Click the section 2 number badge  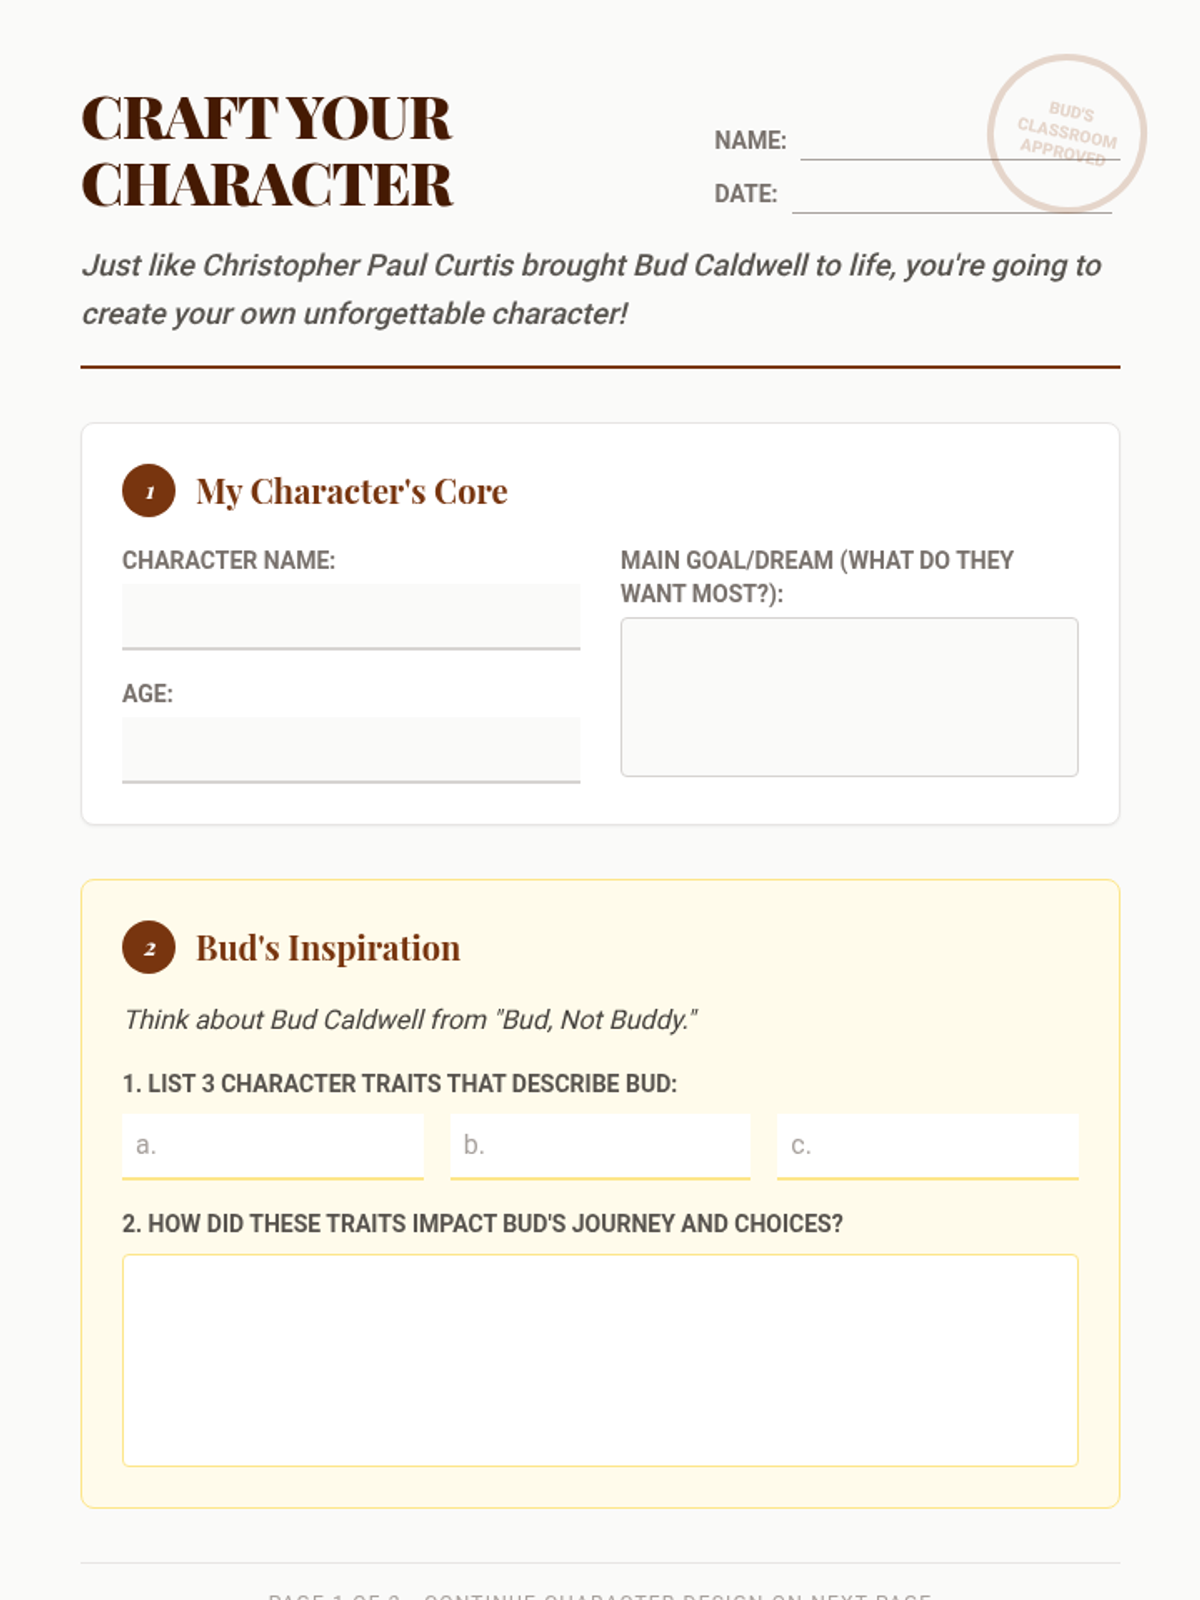click(149, 947)
